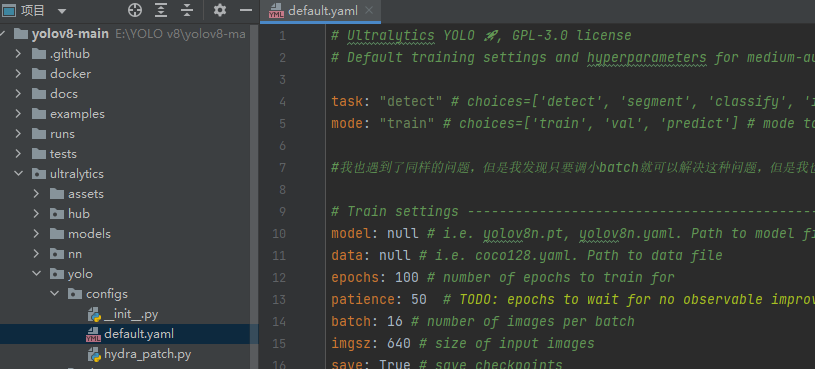
Task: Click the Chinese comment on line 7
Action: [x=573, y=167]
